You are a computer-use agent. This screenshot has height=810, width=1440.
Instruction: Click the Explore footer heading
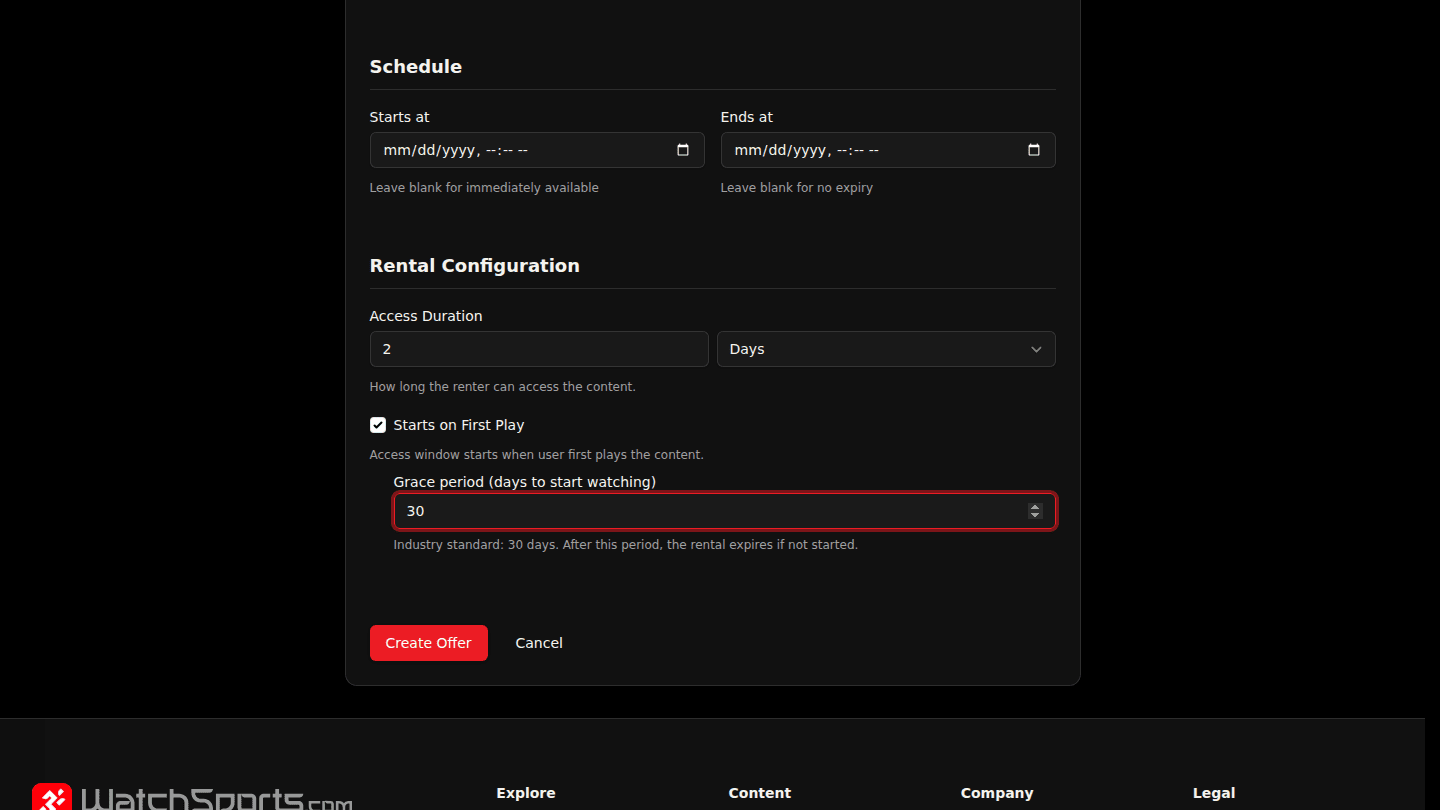coord(526,793)
